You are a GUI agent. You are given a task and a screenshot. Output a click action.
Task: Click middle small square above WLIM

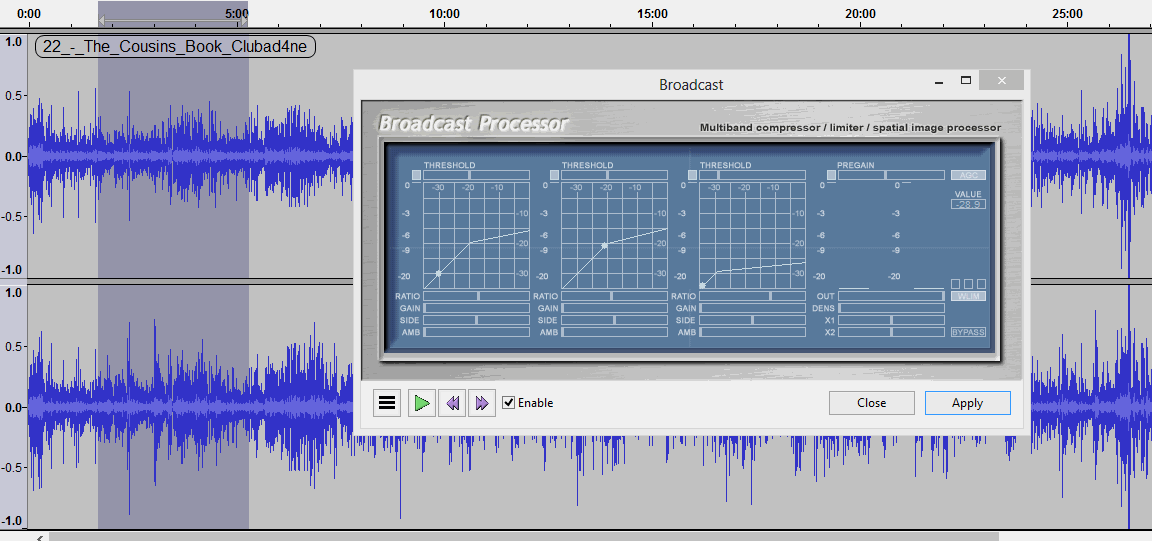tap(968, 284)
